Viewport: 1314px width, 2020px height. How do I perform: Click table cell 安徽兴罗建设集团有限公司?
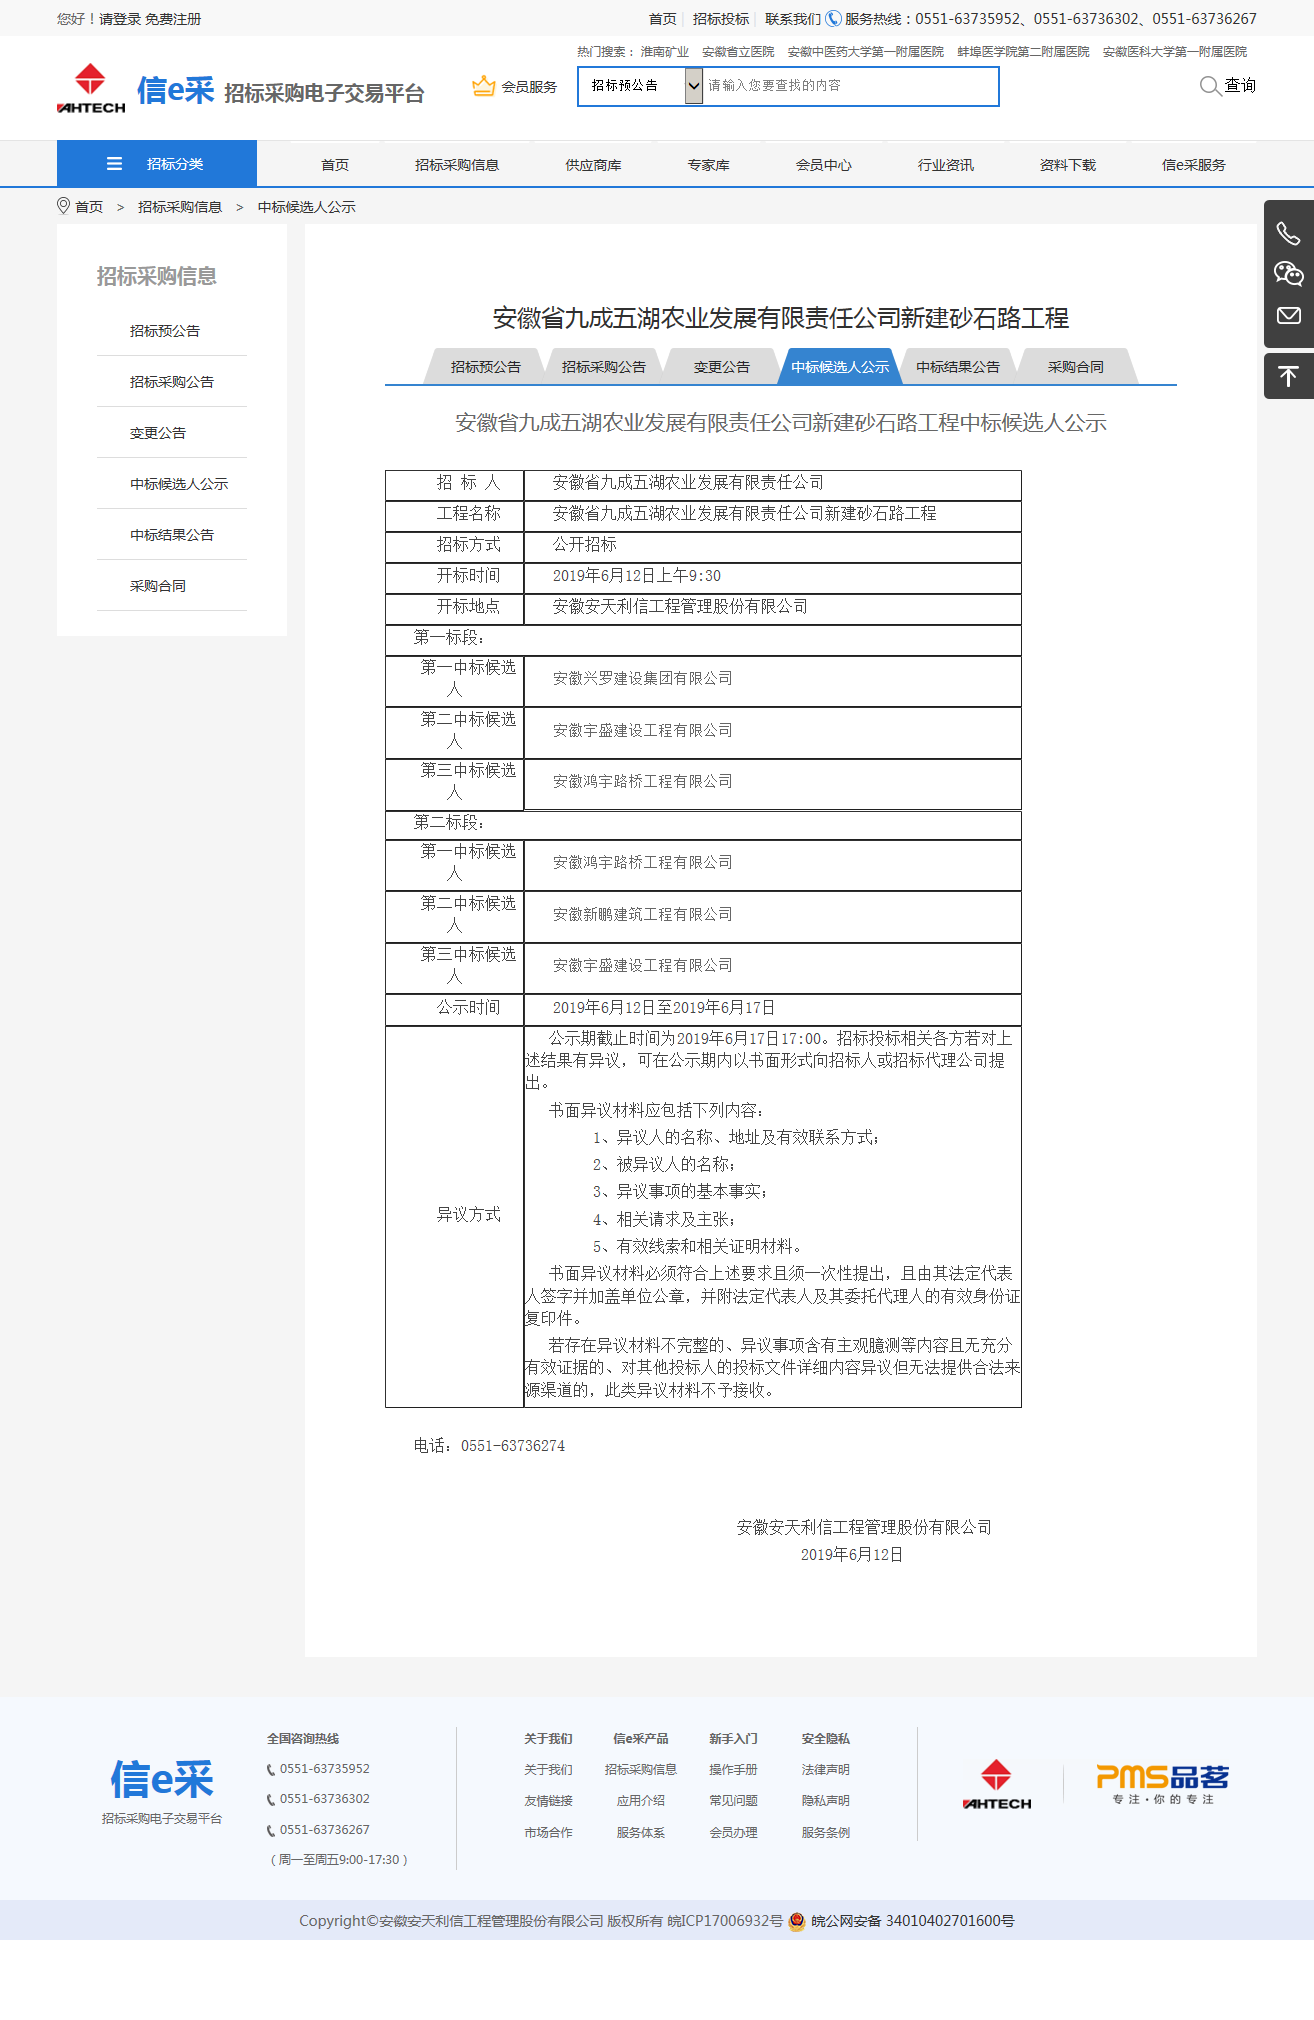772,680
